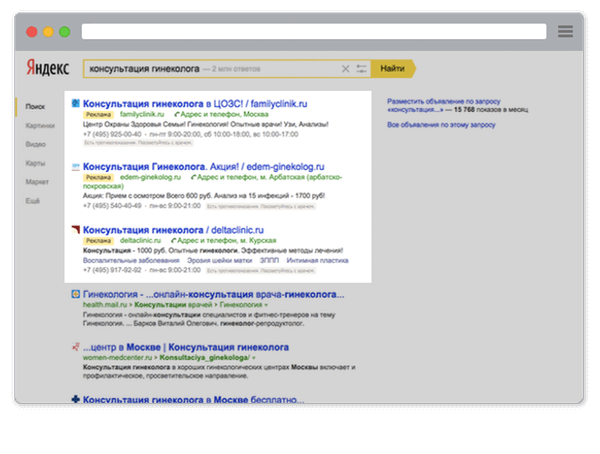Open the Карты sidebar tab
600x454 pixels.
[x=35, y=163]
